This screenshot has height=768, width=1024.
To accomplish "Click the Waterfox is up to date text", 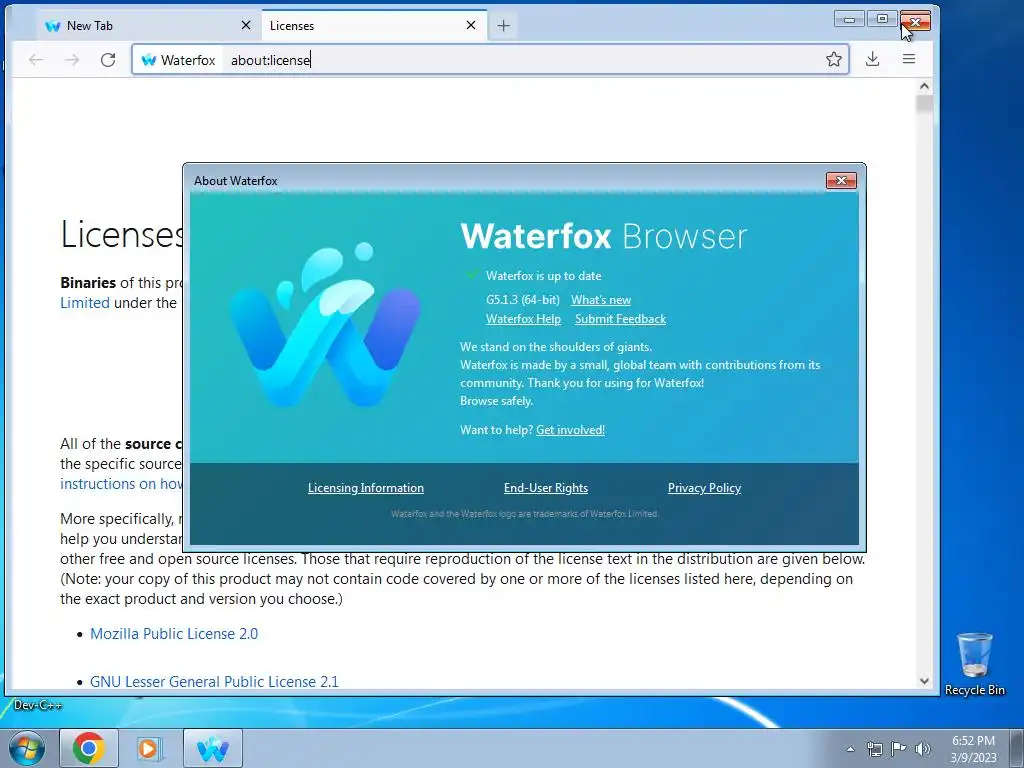I will point(543,276).
